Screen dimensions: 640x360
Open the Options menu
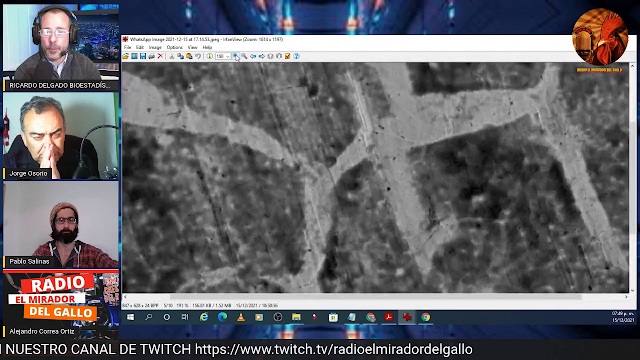click(175, 47)
